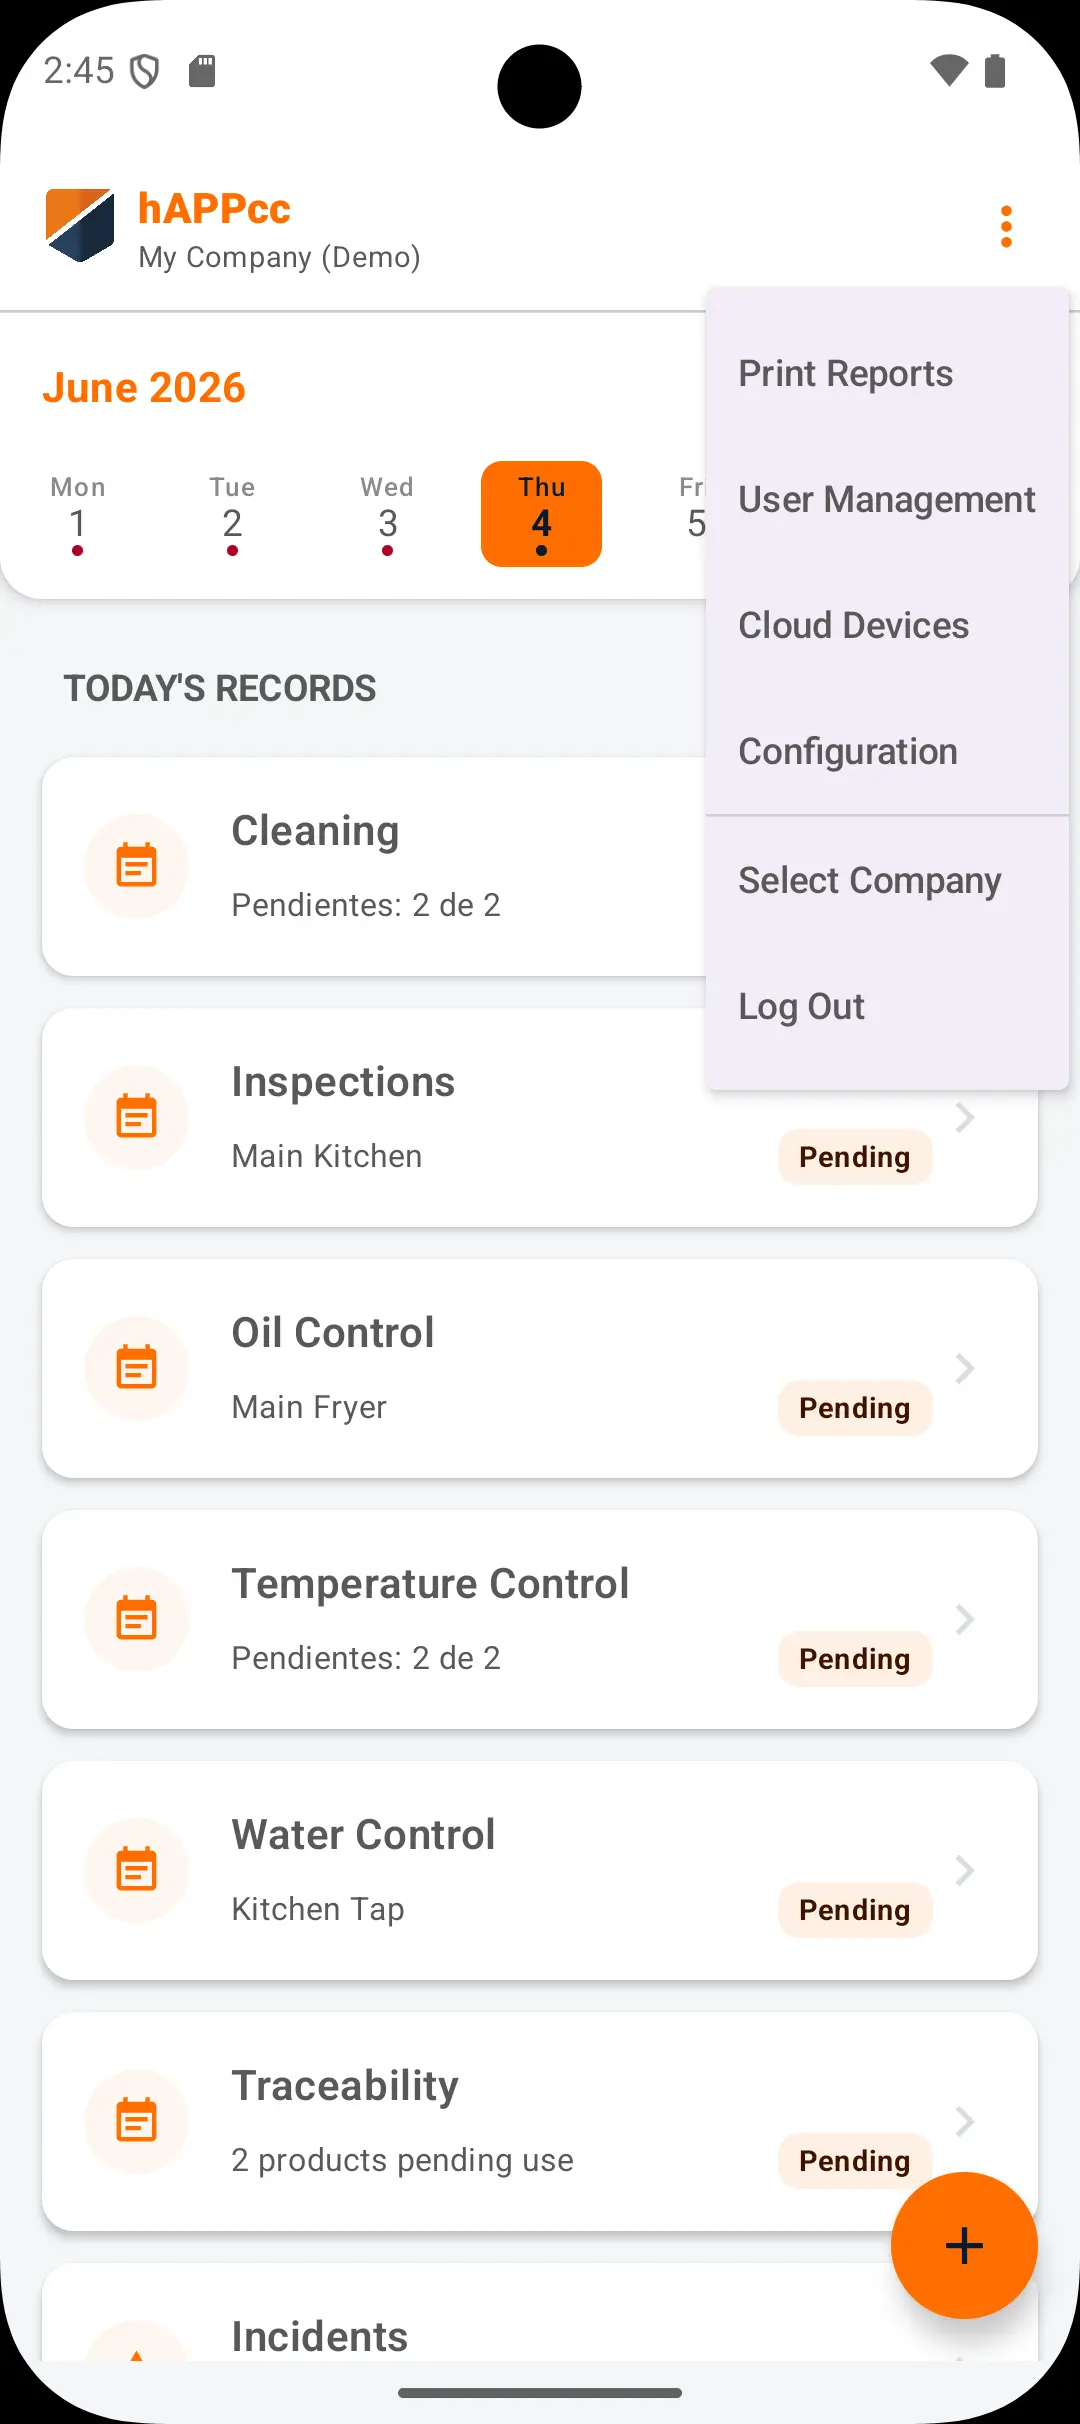Open the three-dot overflow menu icon
The width and height of the screenshot is (1080, 2424).
(1006, 227)
